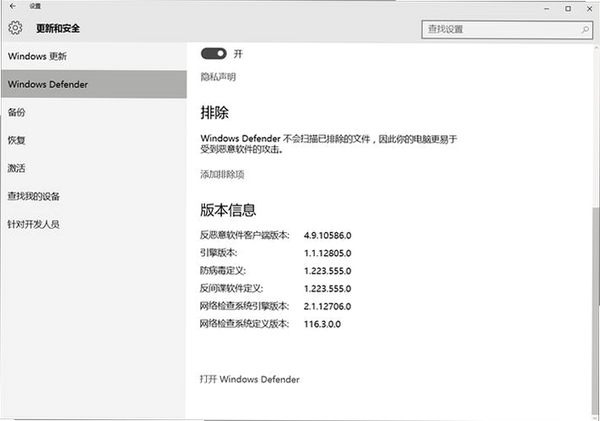The image size is (600, 421).
Task: Open the 备份 section
Action: pyautogui.click(x=93, y=112)
